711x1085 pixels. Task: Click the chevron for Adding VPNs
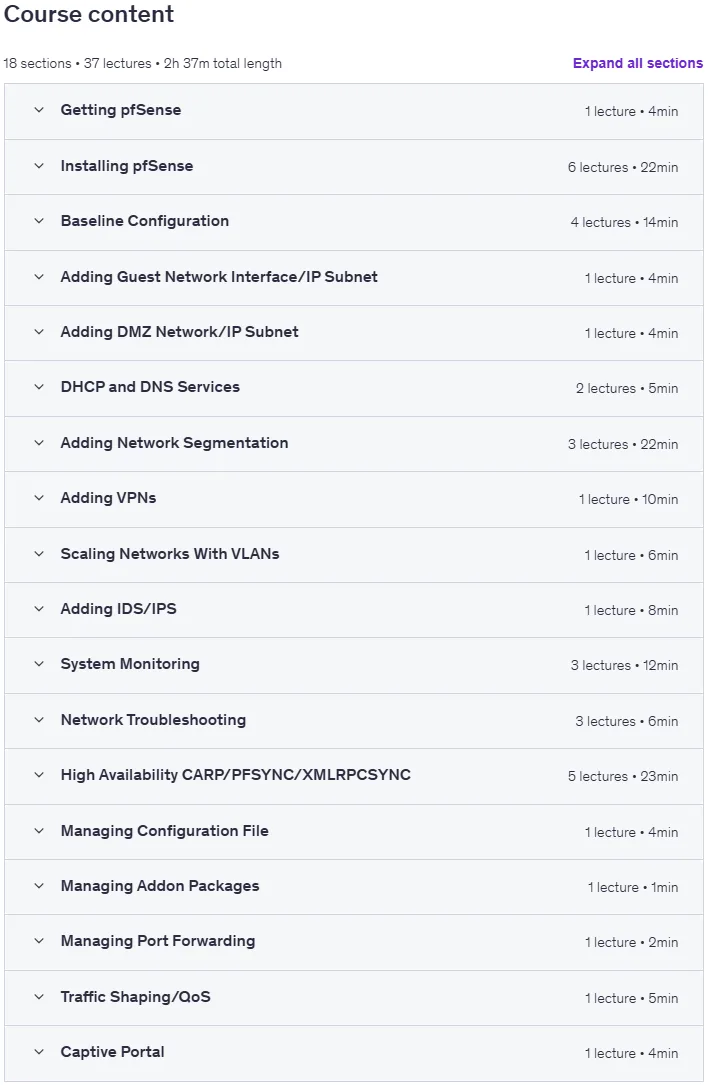(39, 498)
